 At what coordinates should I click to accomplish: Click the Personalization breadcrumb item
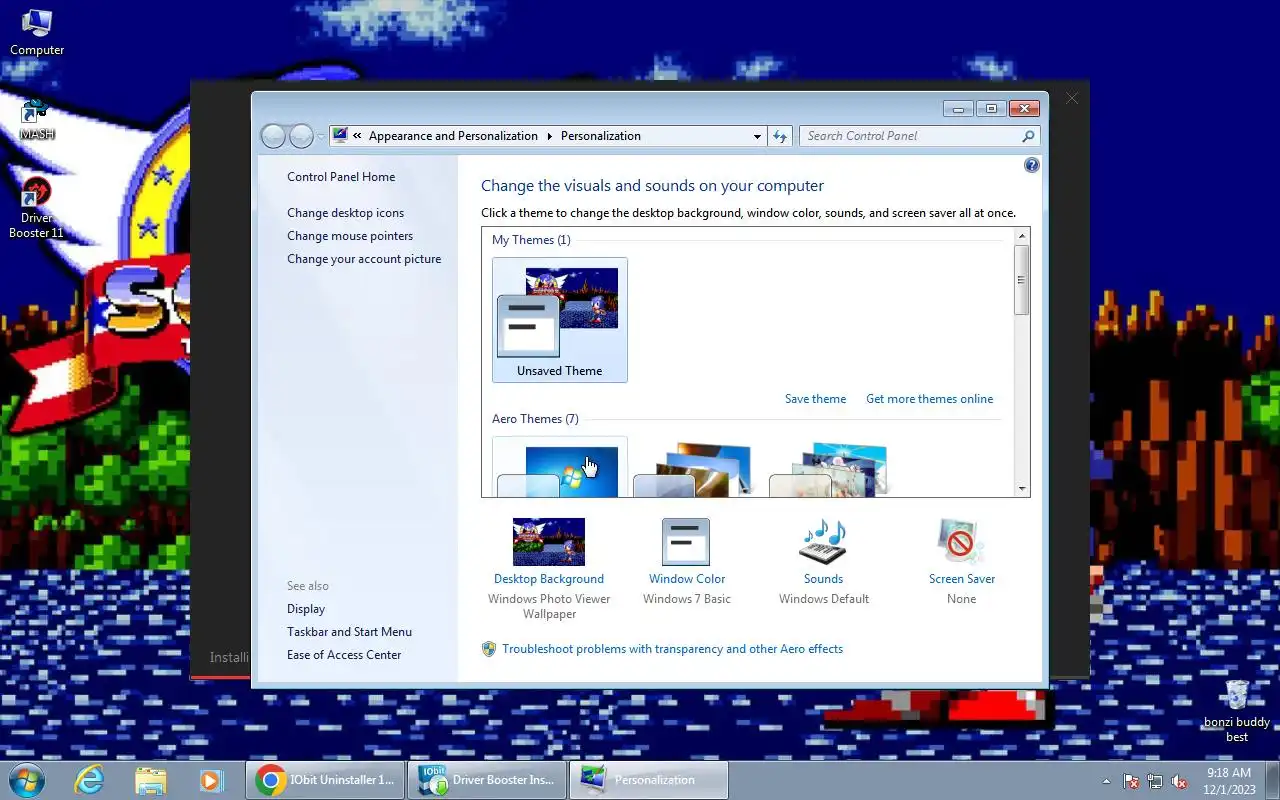[x=601, y=136]
